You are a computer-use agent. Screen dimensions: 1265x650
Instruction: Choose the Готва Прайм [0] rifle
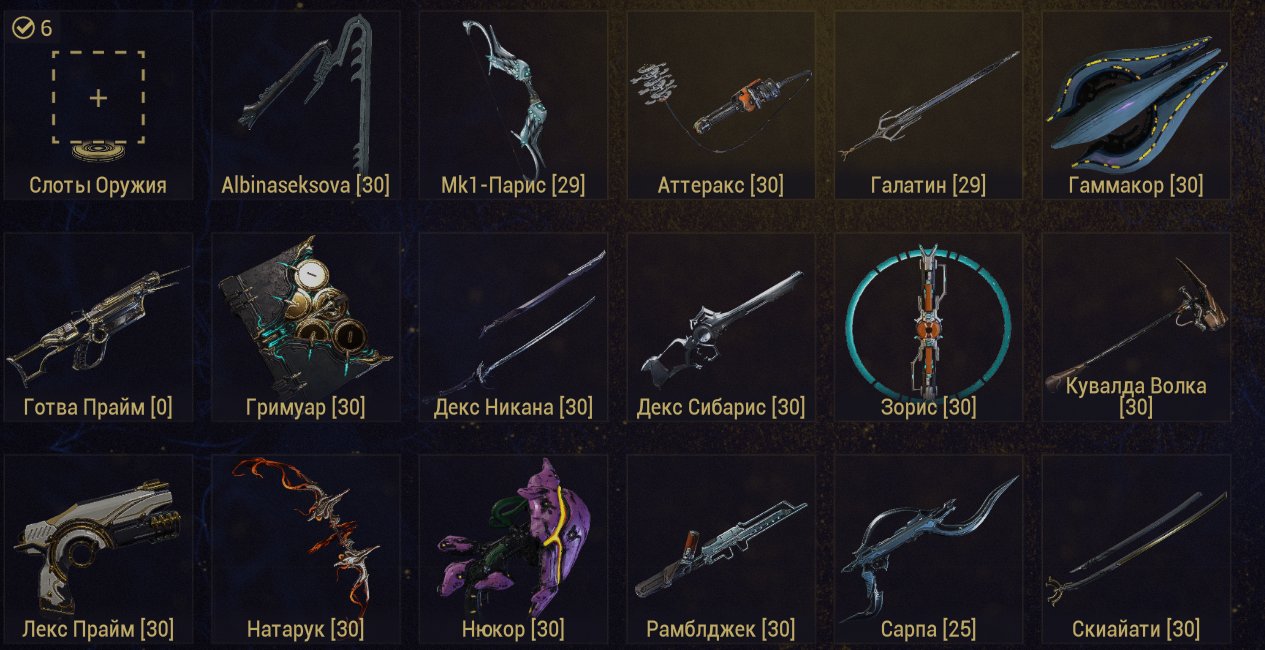[x=98, y=327]
